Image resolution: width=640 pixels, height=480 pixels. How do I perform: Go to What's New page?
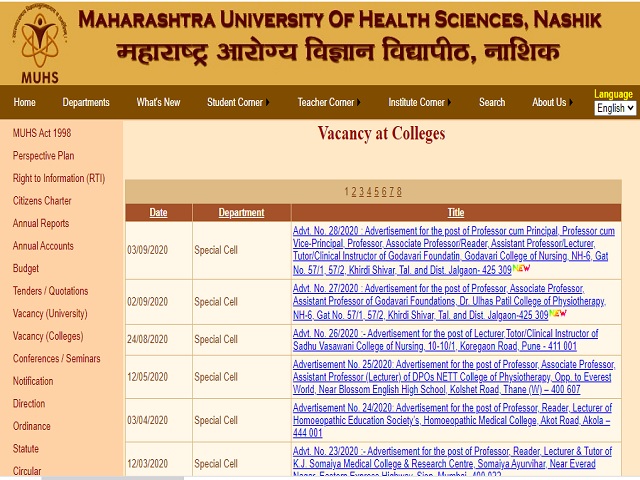coord(158,102)
